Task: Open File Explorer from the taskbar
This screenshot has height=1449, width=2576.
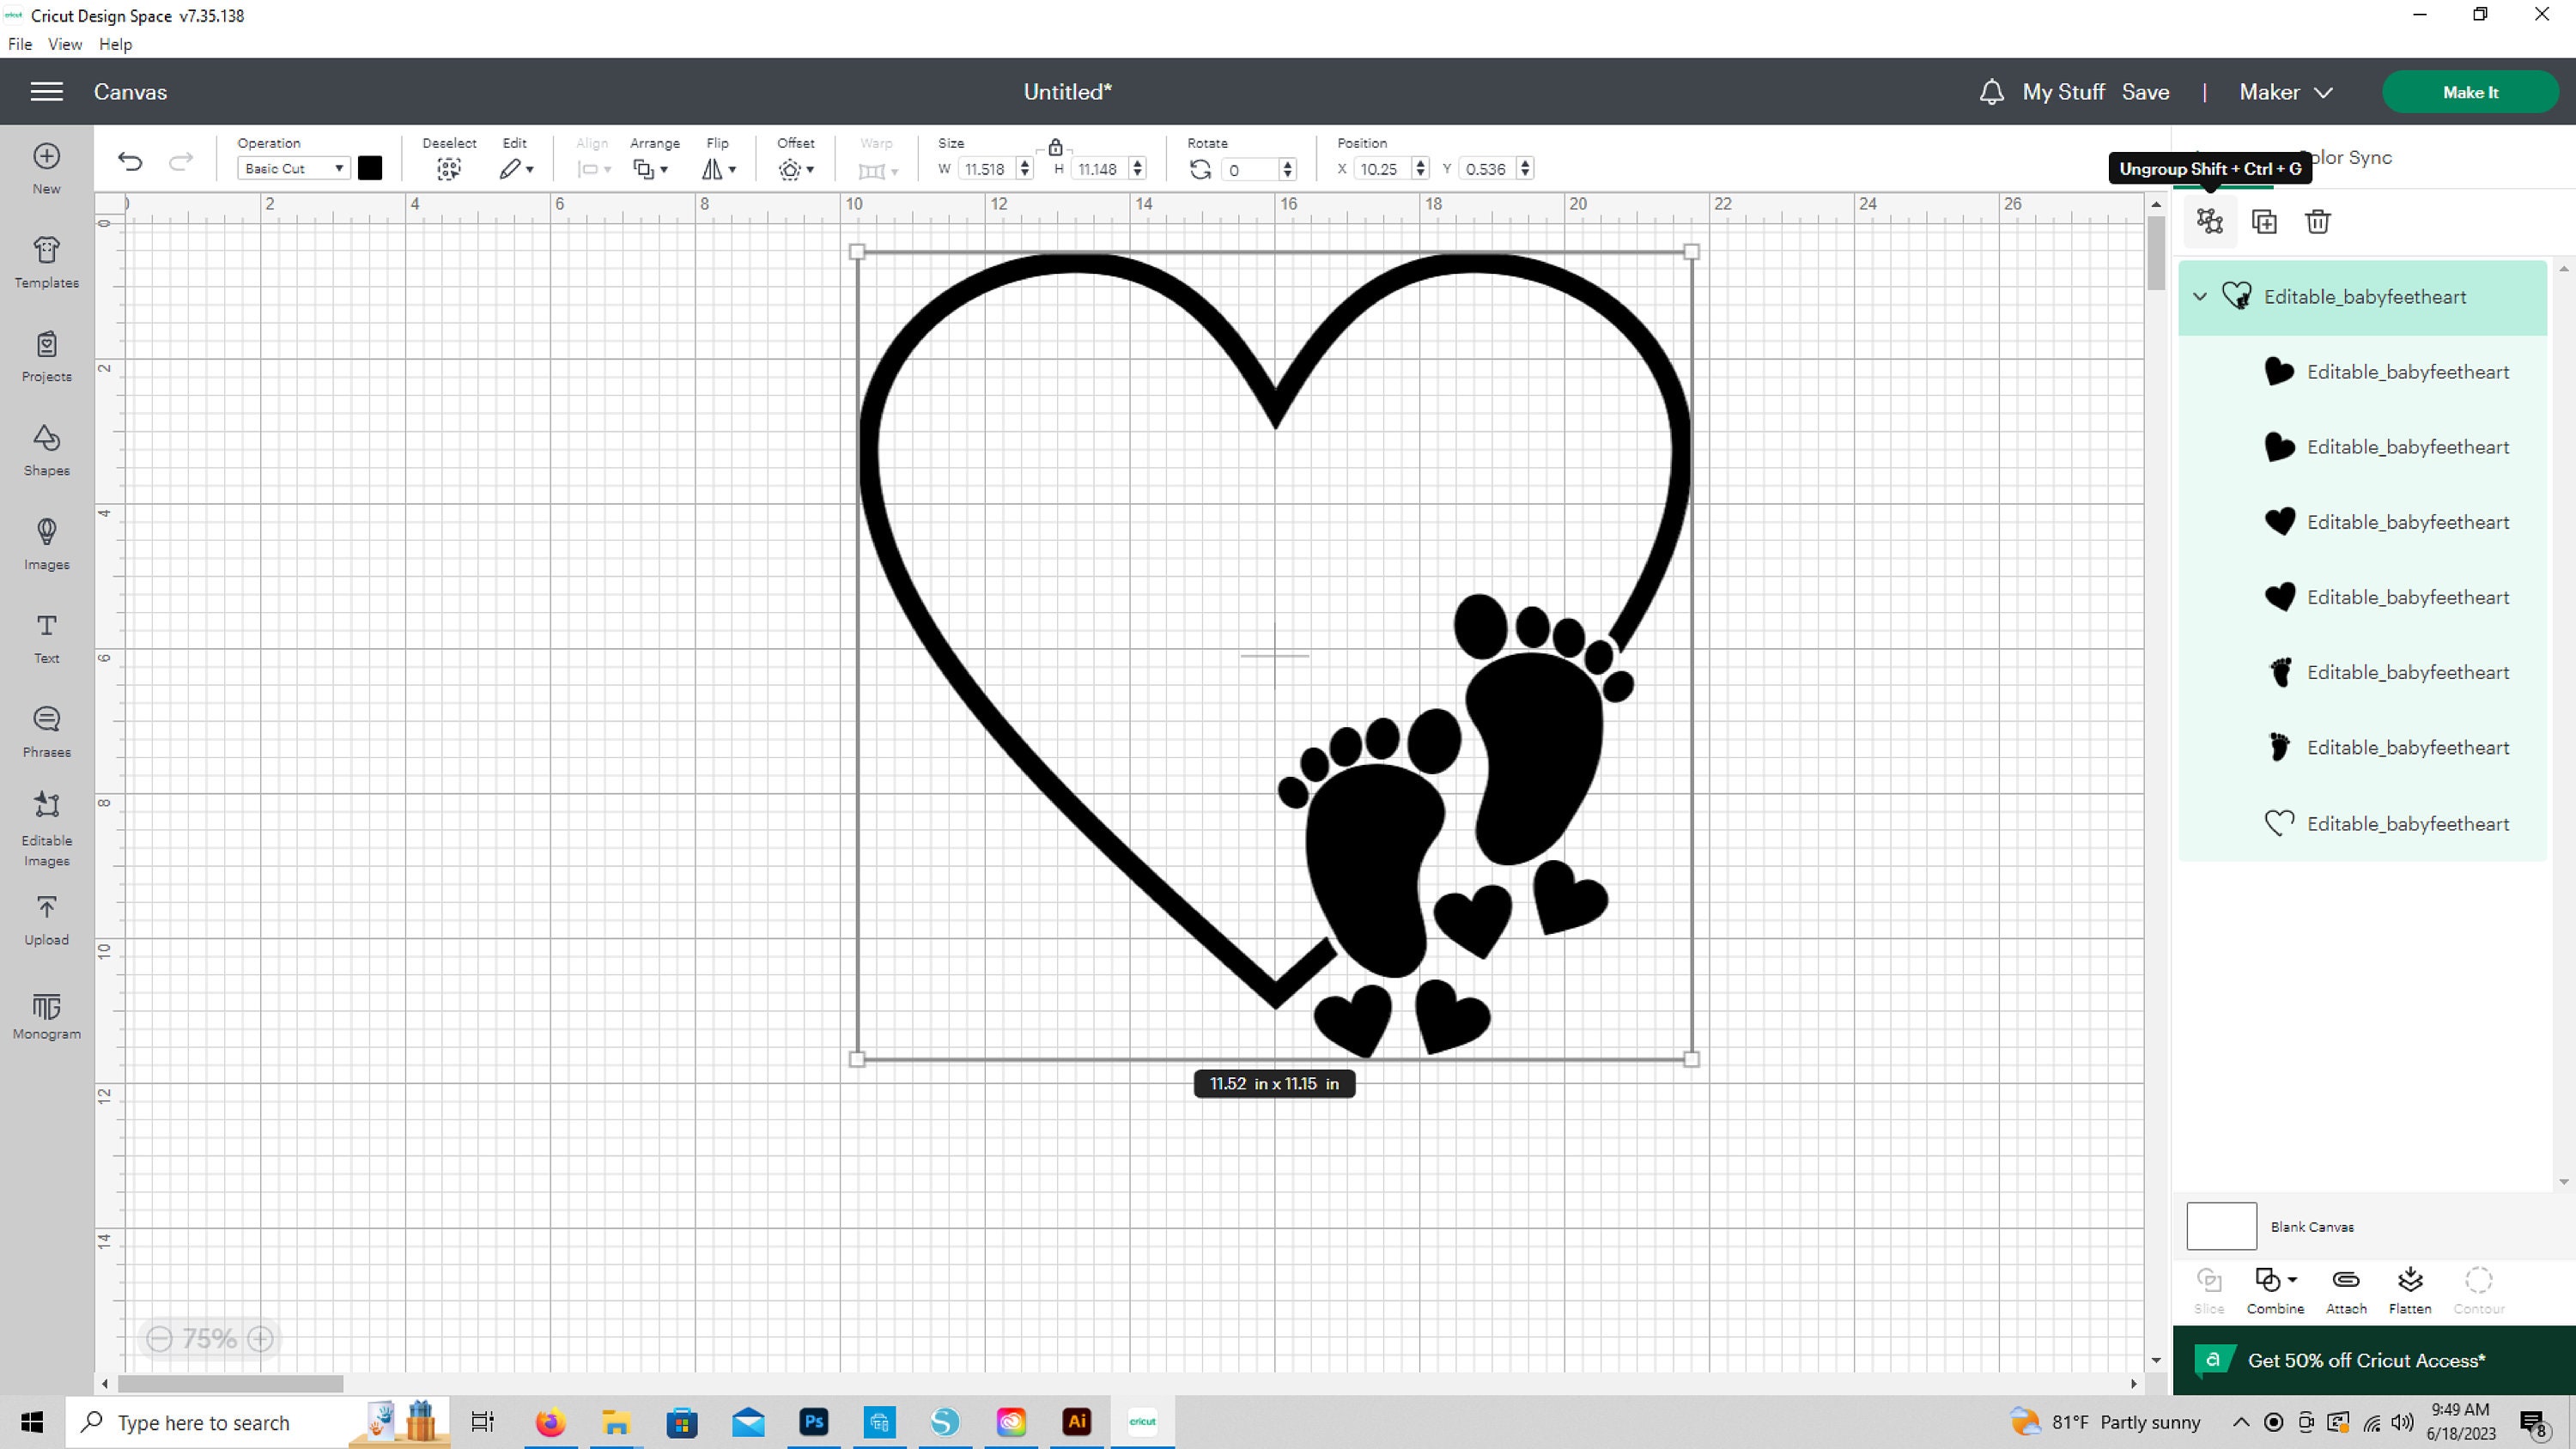Action: tap(616, 1422)
